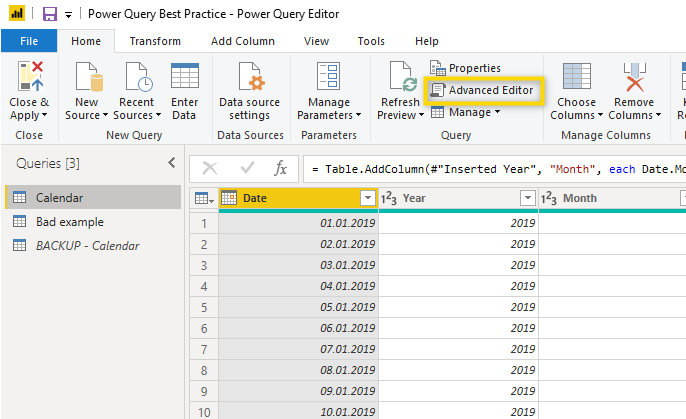686x419 pixels.
Task: Select the BACKUP - Calendar query
Action: tap(93, 245)
